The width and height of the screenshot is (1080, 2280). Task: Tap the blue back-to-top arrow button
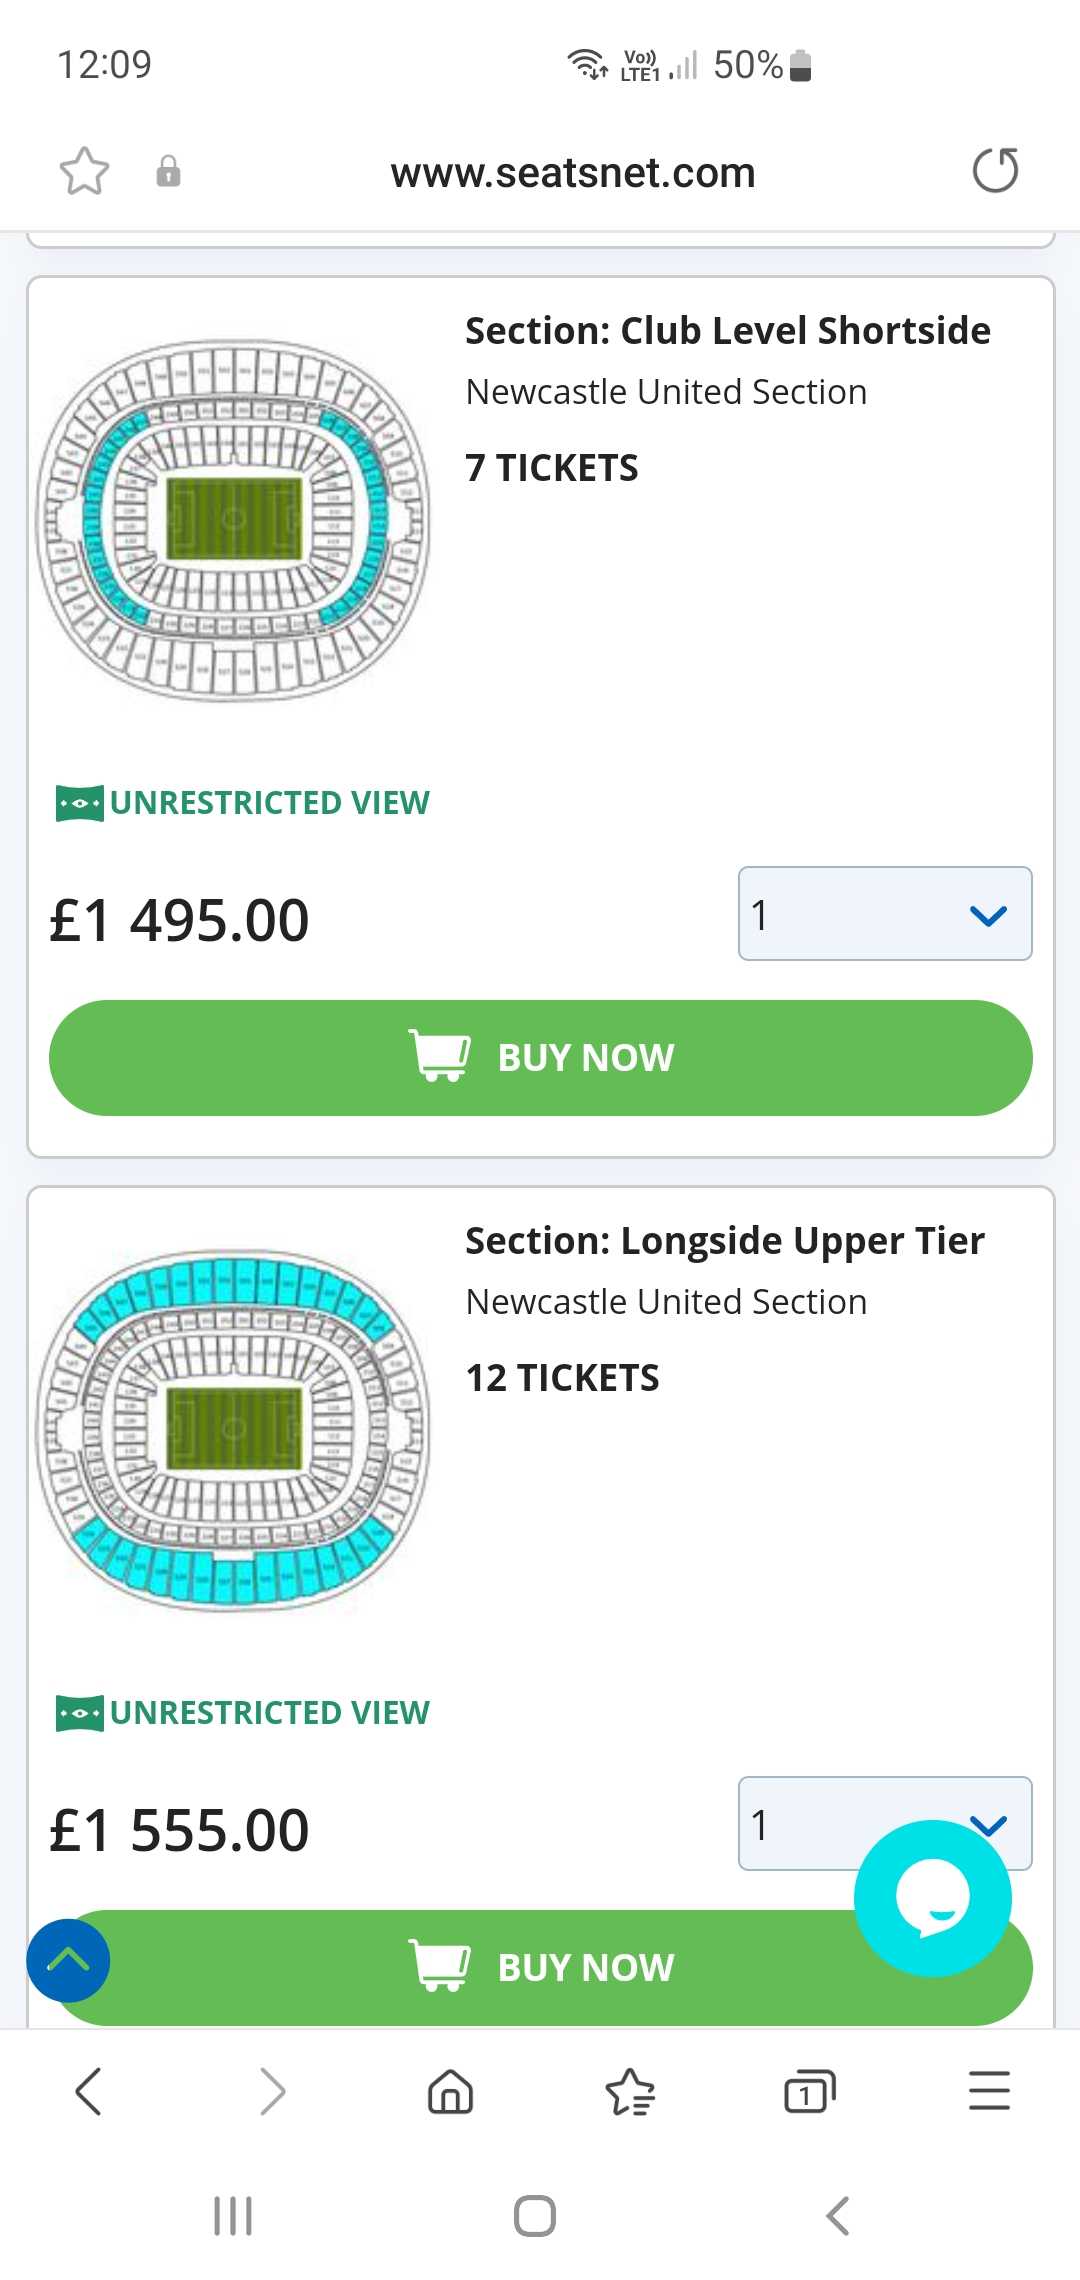[x=68, y=1960]
